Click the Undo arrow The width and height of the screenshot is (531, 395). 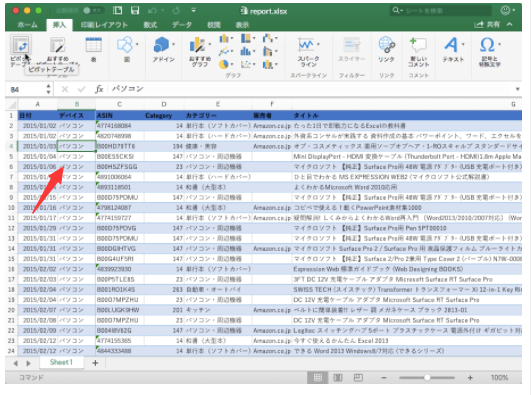(x=152, y=11)
